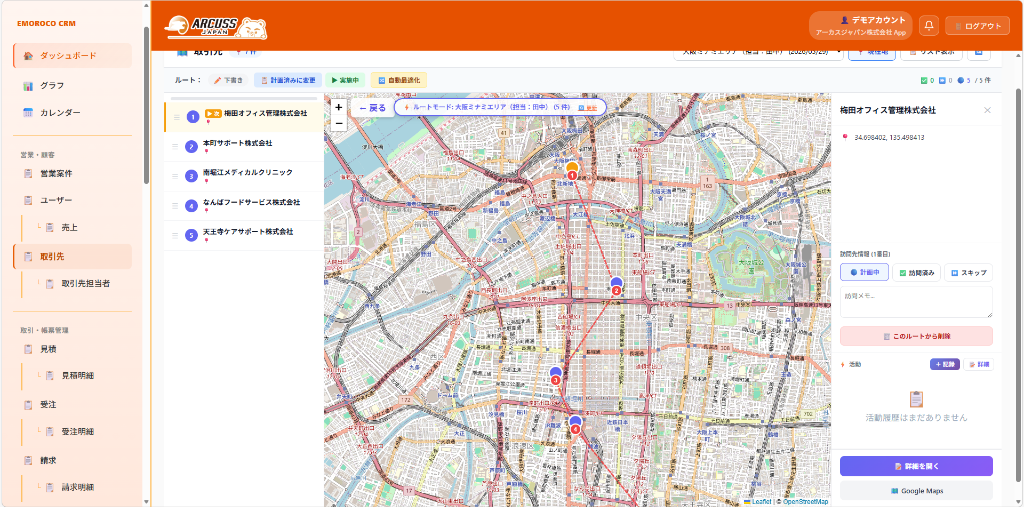
Task: Click the カレンダー calendar icon
Action: coord(28,112)
